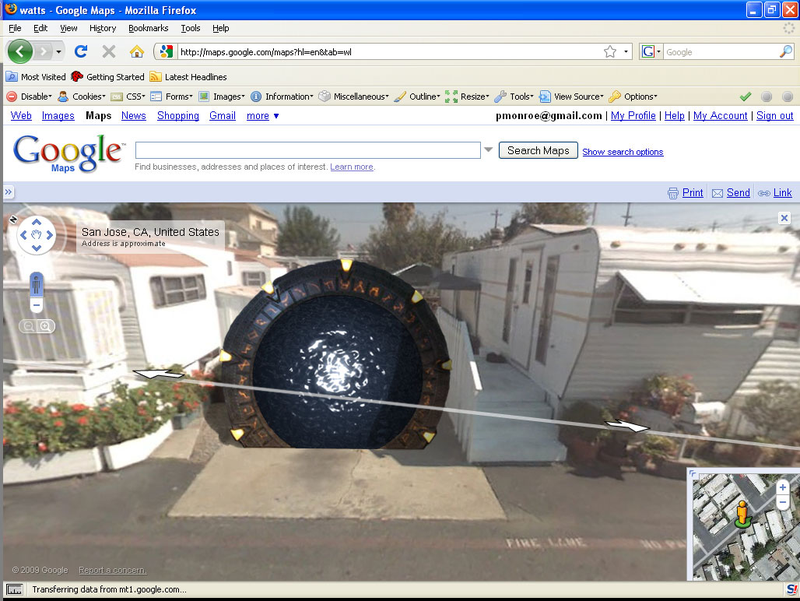Click the Street View zoom-in magnifier
Image resolution: width=800 pixels, height=601 pixels.
pos(45,326)
